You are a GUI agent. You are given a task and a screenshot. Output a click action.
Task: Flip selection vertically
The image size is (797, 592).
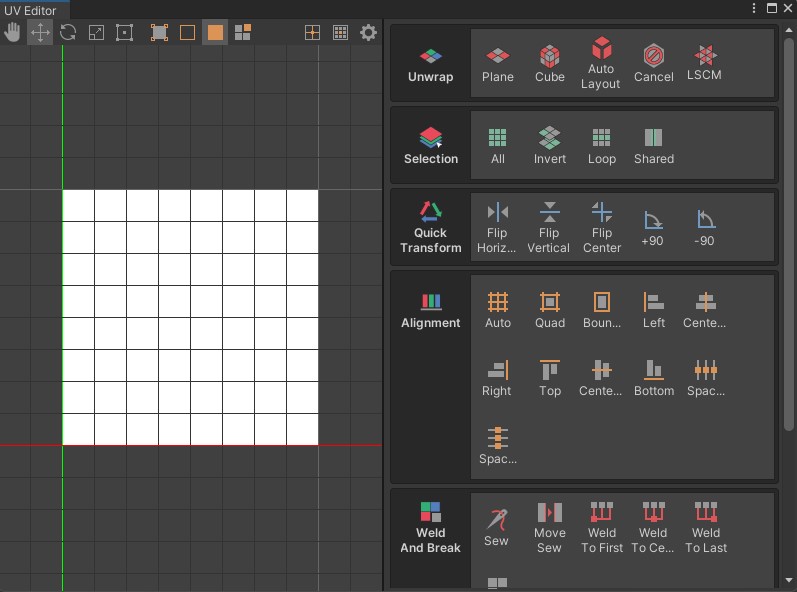pyautogui.click(x=549, y=227)
